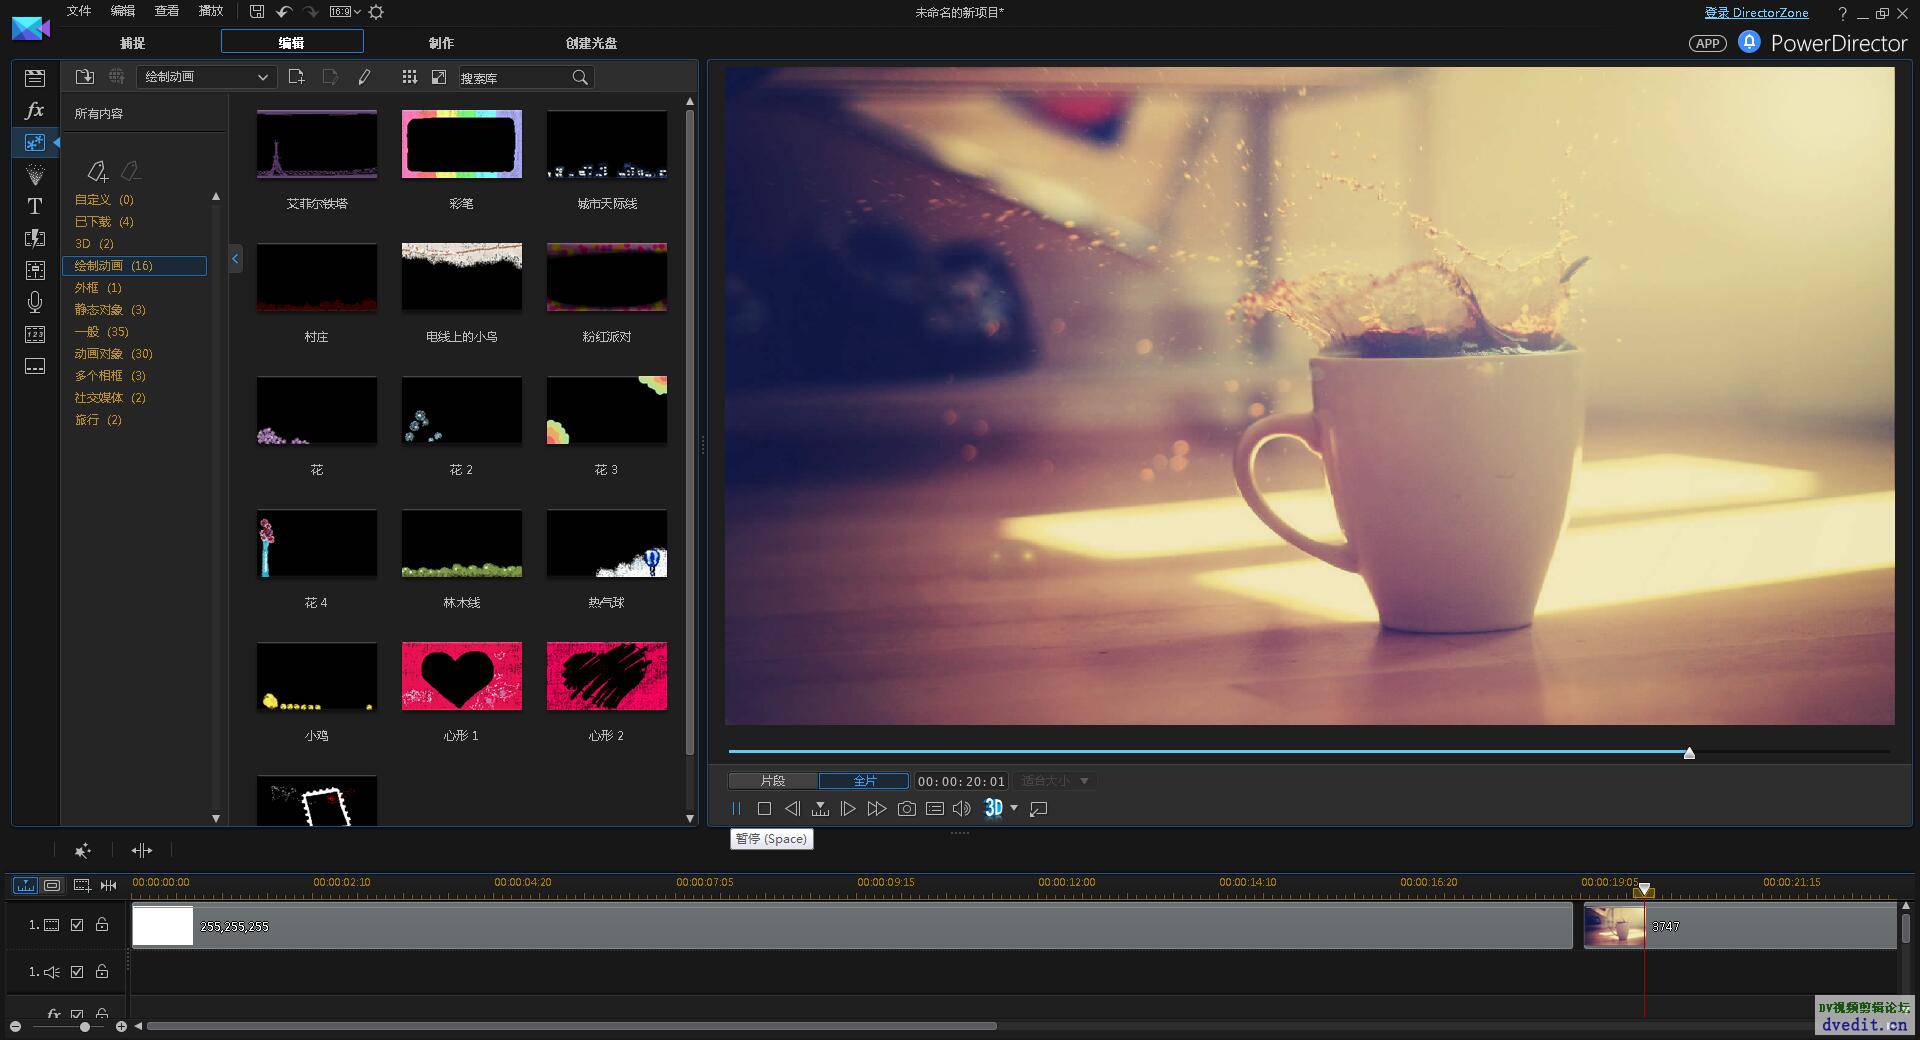Open the aspect ratio 16:9 dropdown
The width and height of the screenshot is (1920, 1040).
tap(345, 12)
